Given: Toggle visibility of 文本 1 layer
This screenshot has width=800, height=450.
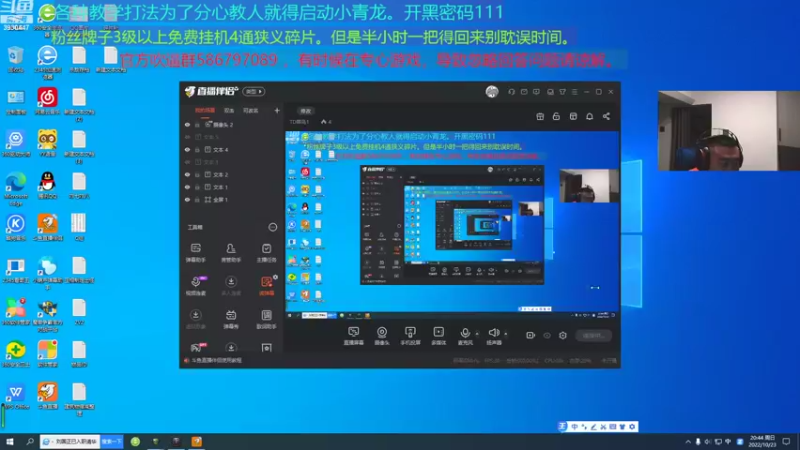Looking at the screenshot, I should pyautogui.click(x=187, y=187).
